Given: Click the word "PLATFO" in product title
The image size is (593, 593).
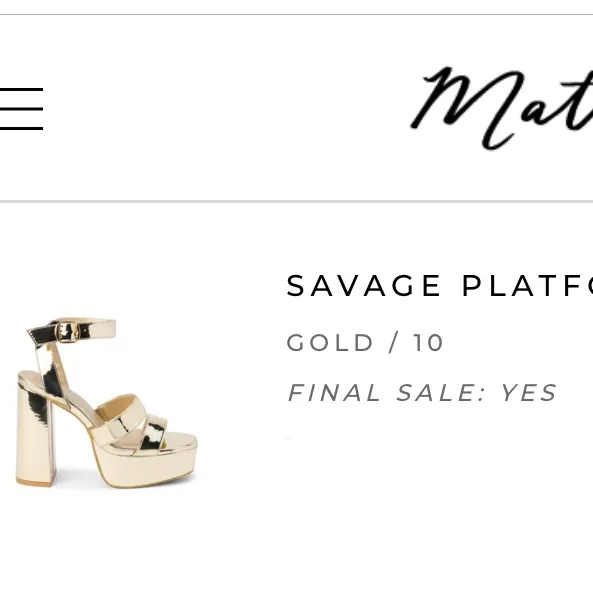Looking at the screenshot, I should pyautogui.click(x=528, y=286).
